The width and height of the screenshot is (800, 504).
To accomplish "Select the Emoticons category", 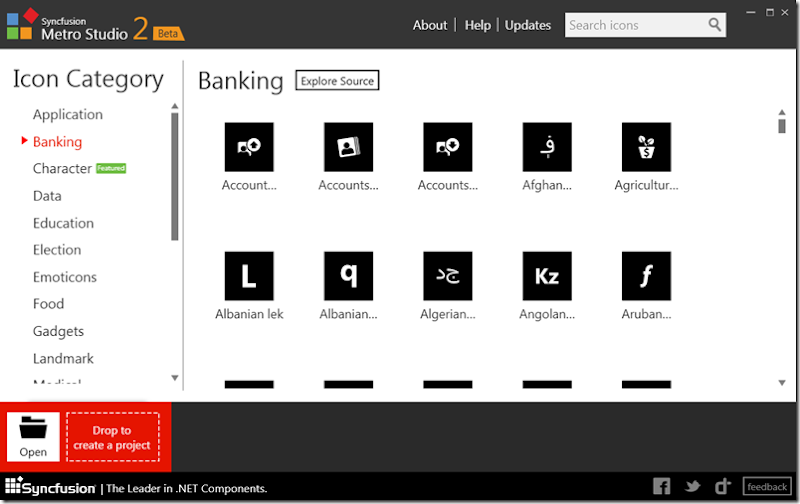I will click(x=65, y=277).
